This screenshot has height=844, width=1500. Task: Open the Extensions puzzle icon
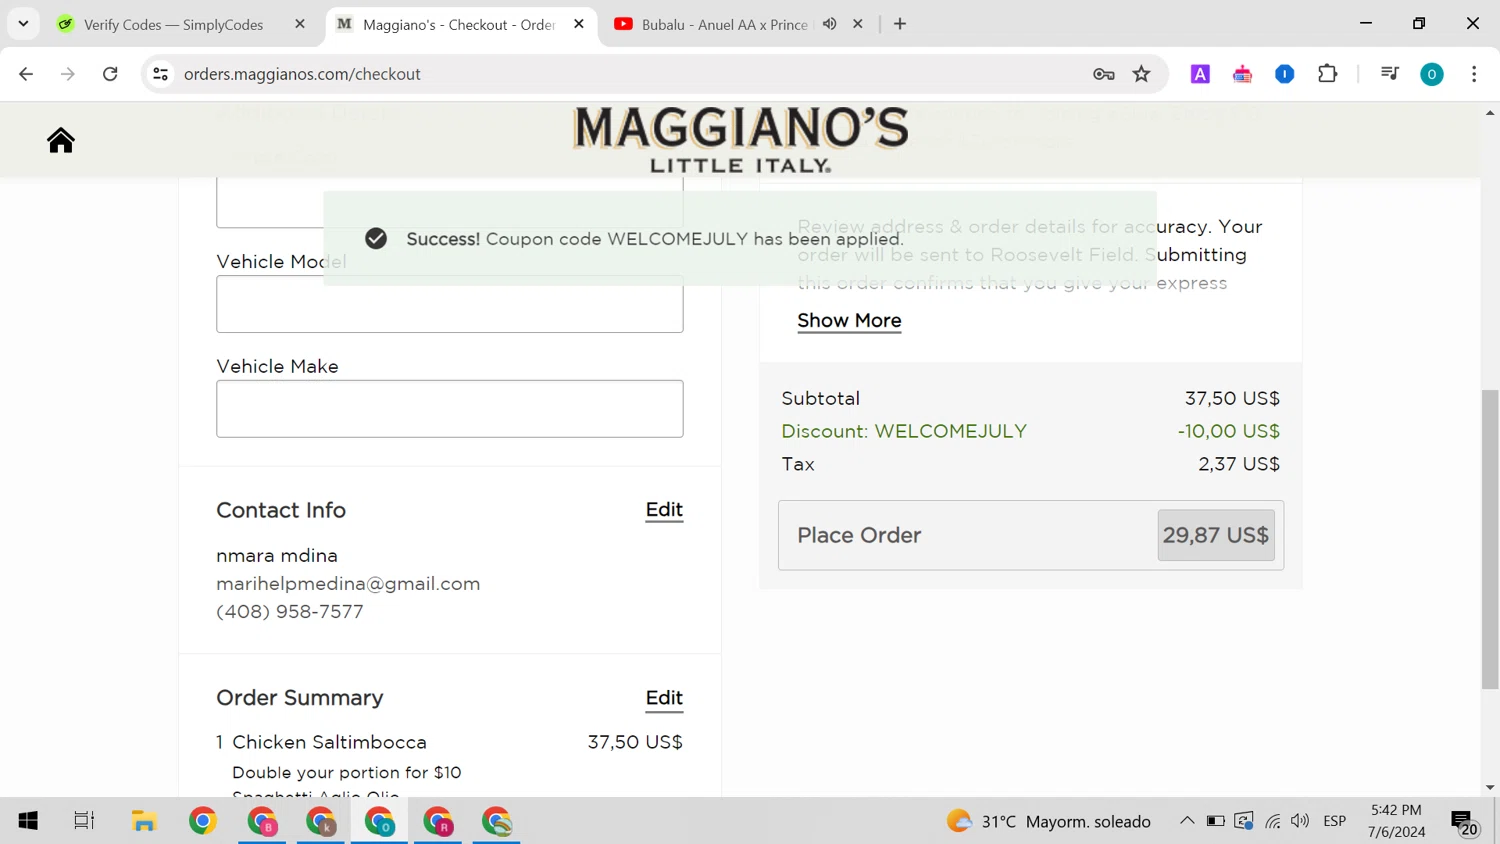(1327, 74)
